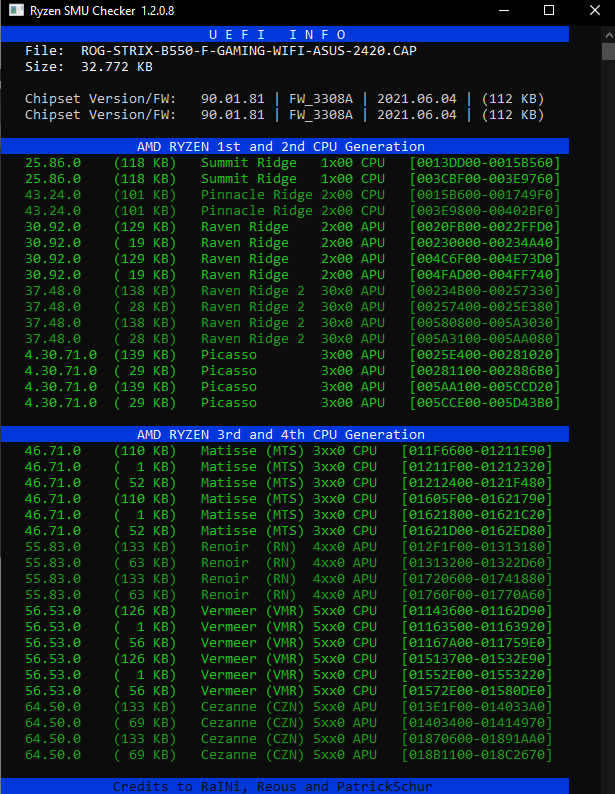
Task: Click 'Summit Ridge' in the row ending 0015B560
Action: click(249, 163)
